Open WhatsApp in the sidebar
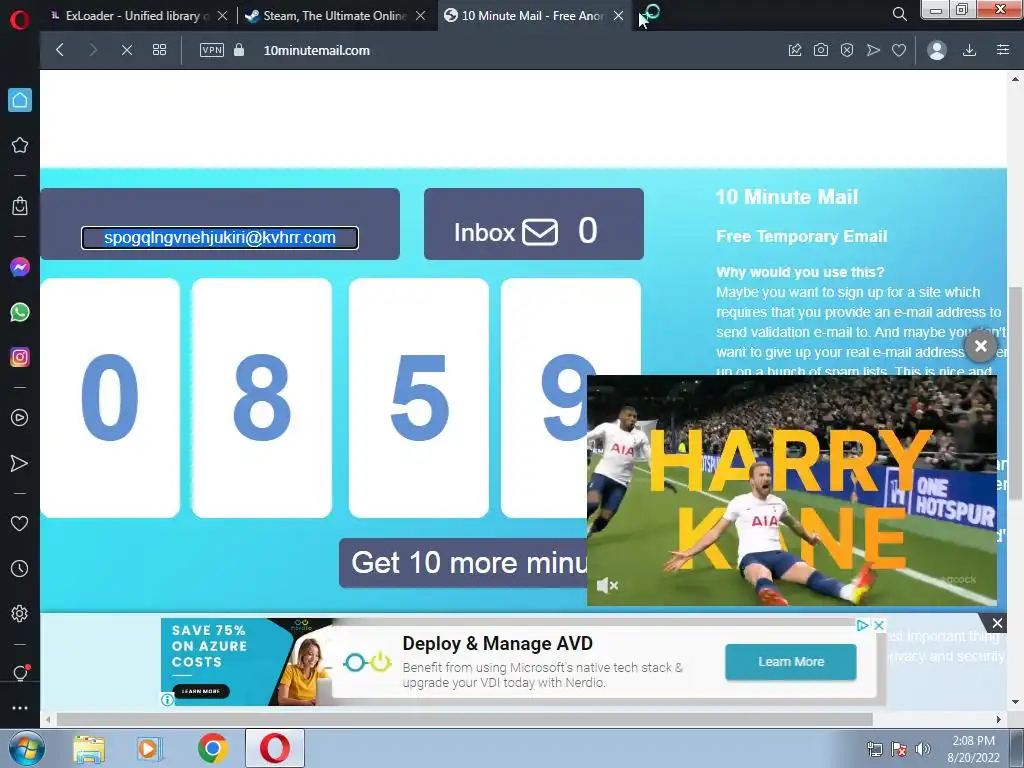Viewport: 1024px width, 768px height. [x=20, y=312]
